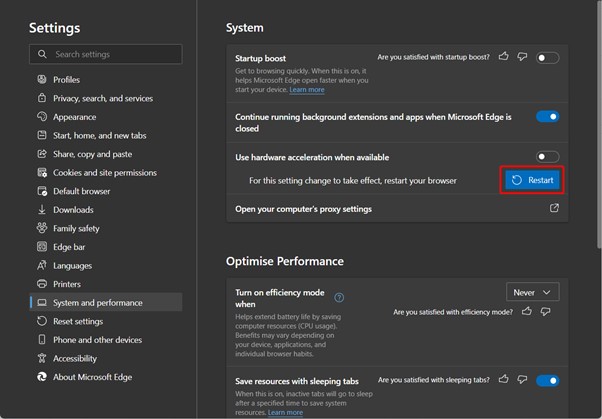Open Privacy, search, and services page

[x=106, y=98]
